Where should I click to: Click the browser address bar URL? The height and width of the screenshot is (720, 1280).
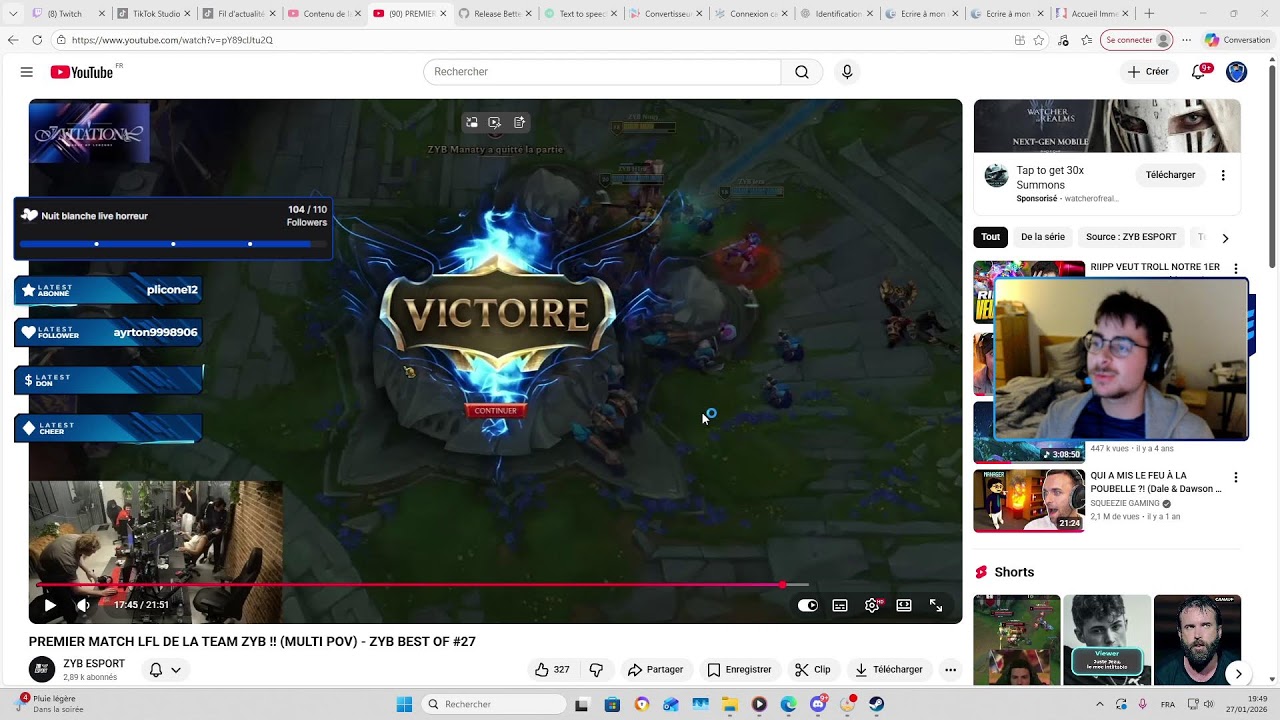[x=172, y=40]
